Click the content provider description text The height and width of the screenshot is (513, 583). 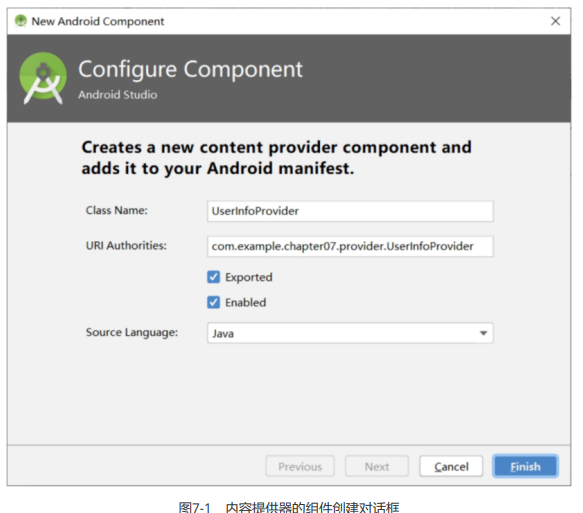coord(277,158)
